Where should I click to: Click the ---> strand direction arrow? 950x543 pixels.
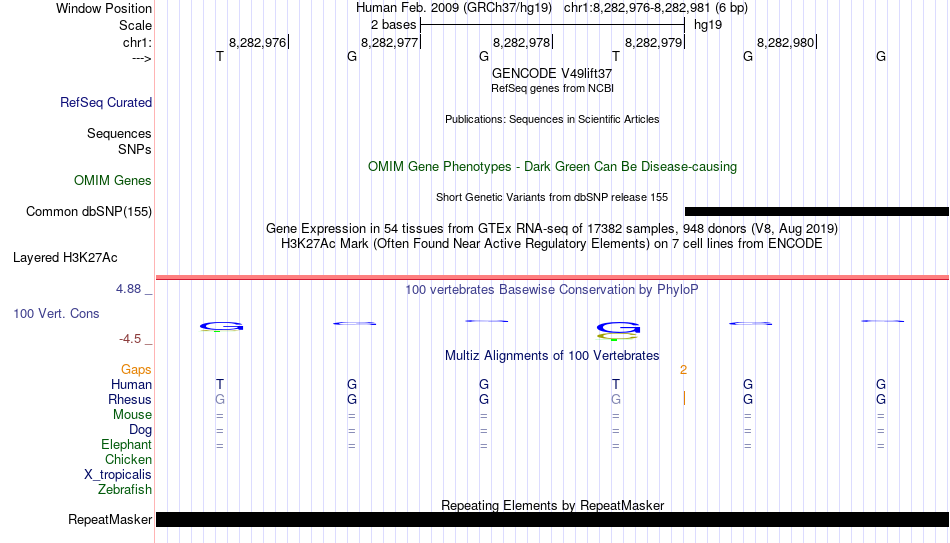click(x=142, y=58)
